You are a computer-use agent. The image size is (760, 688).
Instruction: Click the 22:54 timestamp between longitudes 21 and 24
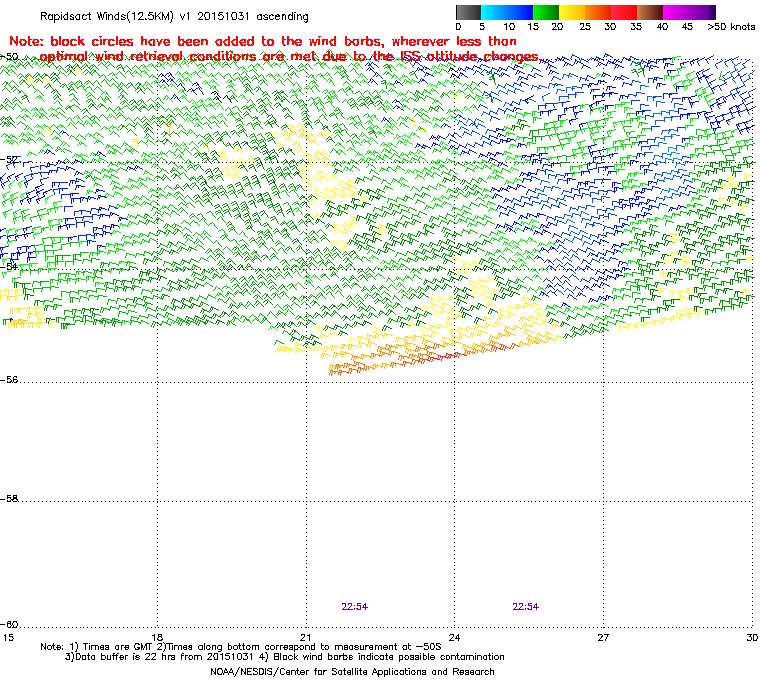pyautogui.click(x=355, y=607)
